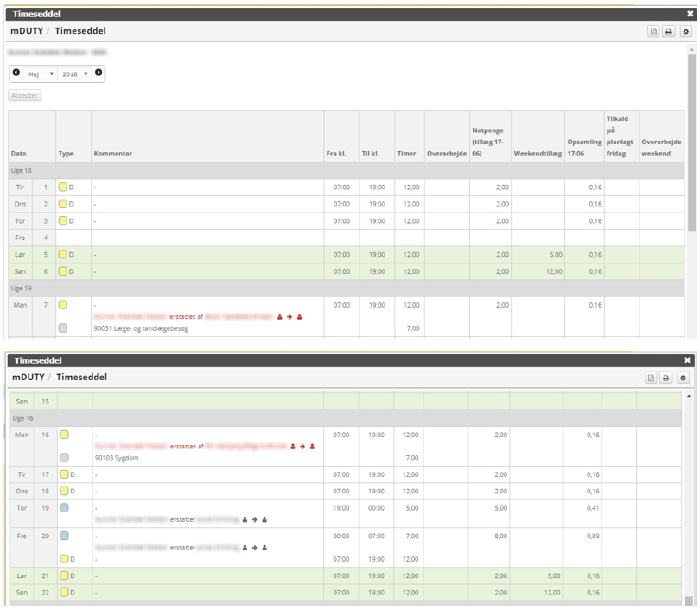Click the document export icon in the lower window
This screenshot has height=610, width=700.
tap(652, 378)
